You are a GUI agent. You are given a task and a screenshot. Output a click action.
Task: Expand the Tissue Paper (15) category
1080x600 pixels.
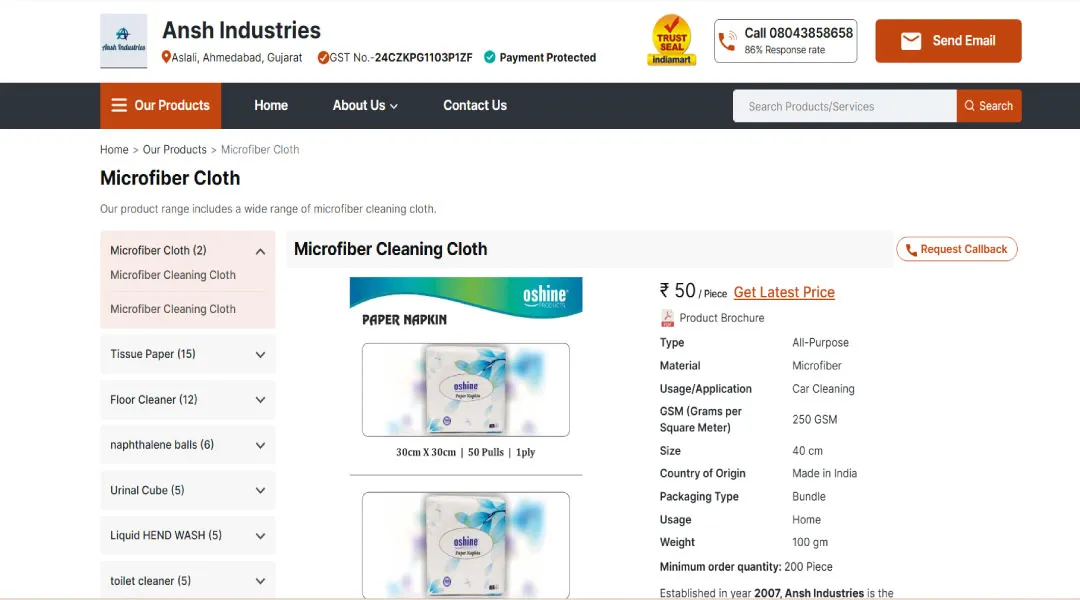pos(260,355)
